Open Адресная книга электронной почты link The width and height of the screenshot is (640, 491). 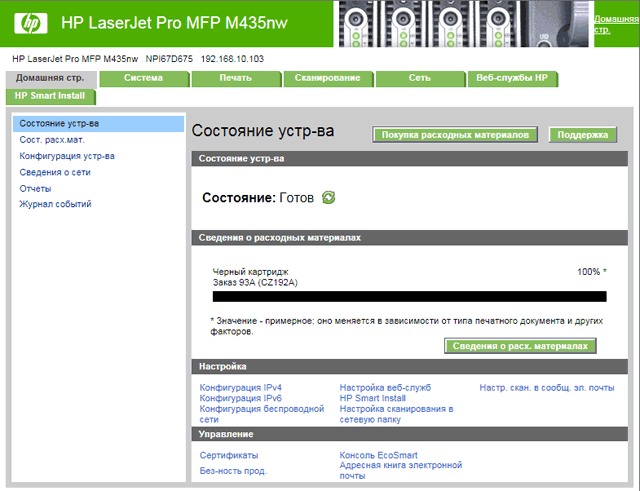coord(401,471)
